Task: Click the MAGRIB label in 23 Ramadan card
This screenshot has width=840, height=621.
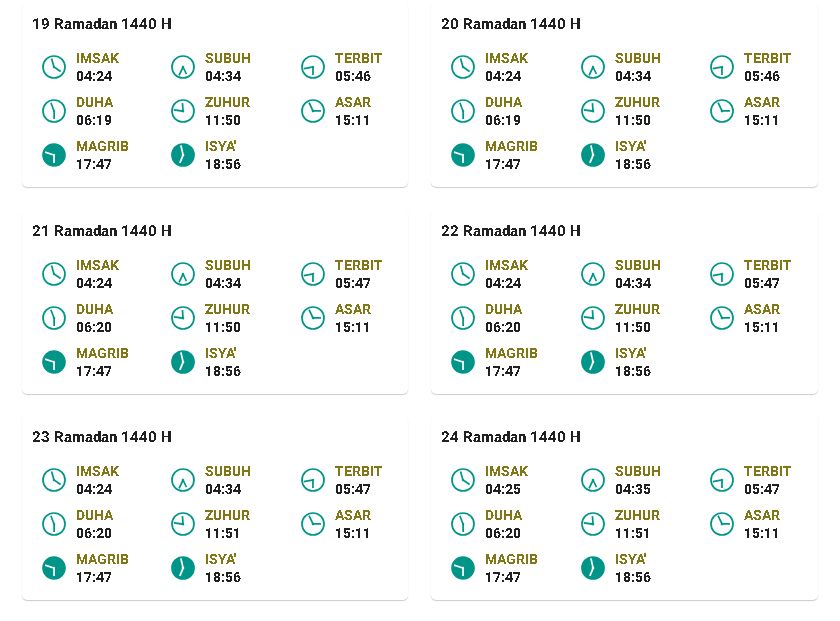Action: pyautogui.click(x=102, y=559)
